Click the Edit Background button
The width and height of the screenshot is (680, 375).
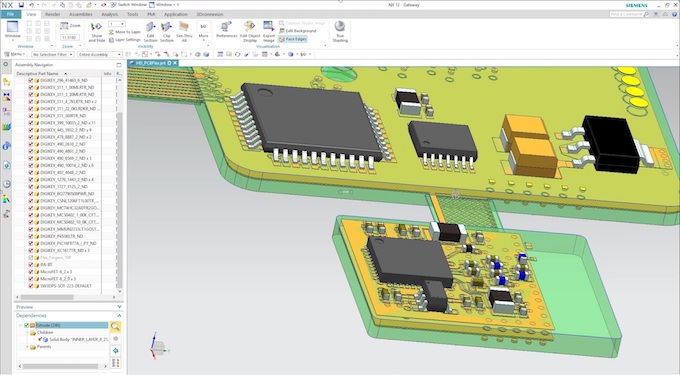click(298, 31)
